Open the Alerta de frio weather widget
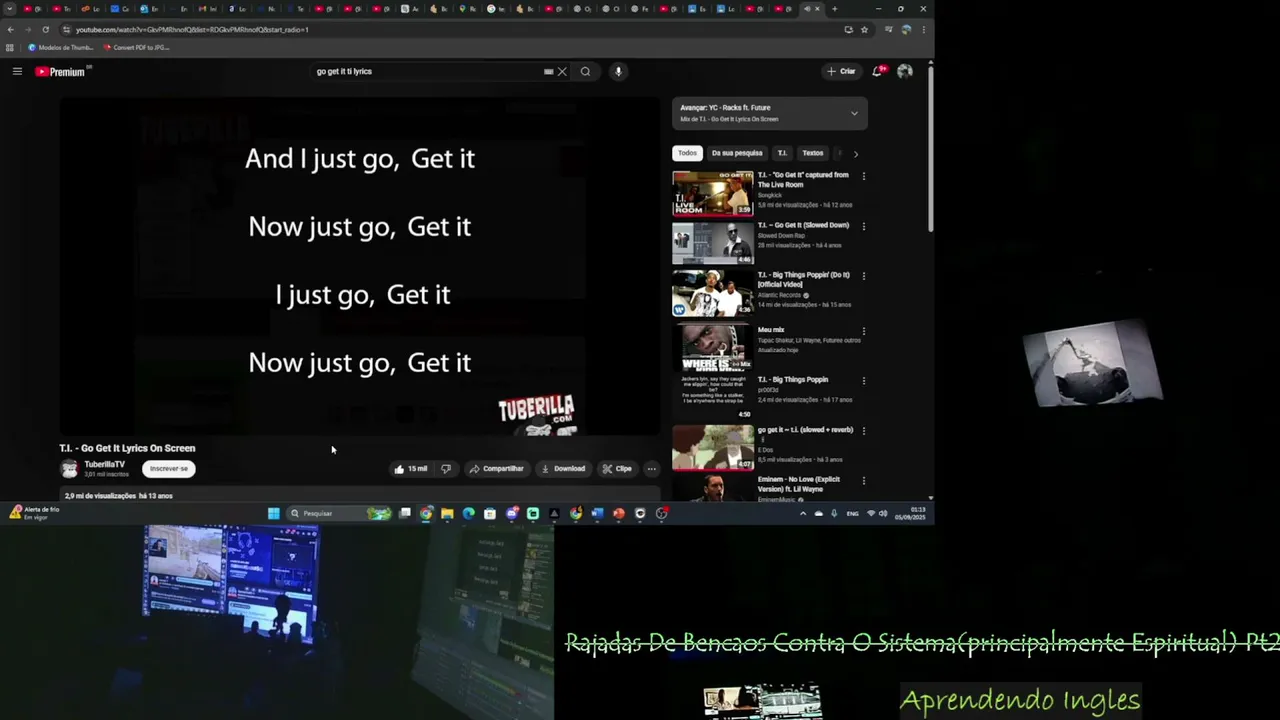The image size is (1280, 720). 34,513
